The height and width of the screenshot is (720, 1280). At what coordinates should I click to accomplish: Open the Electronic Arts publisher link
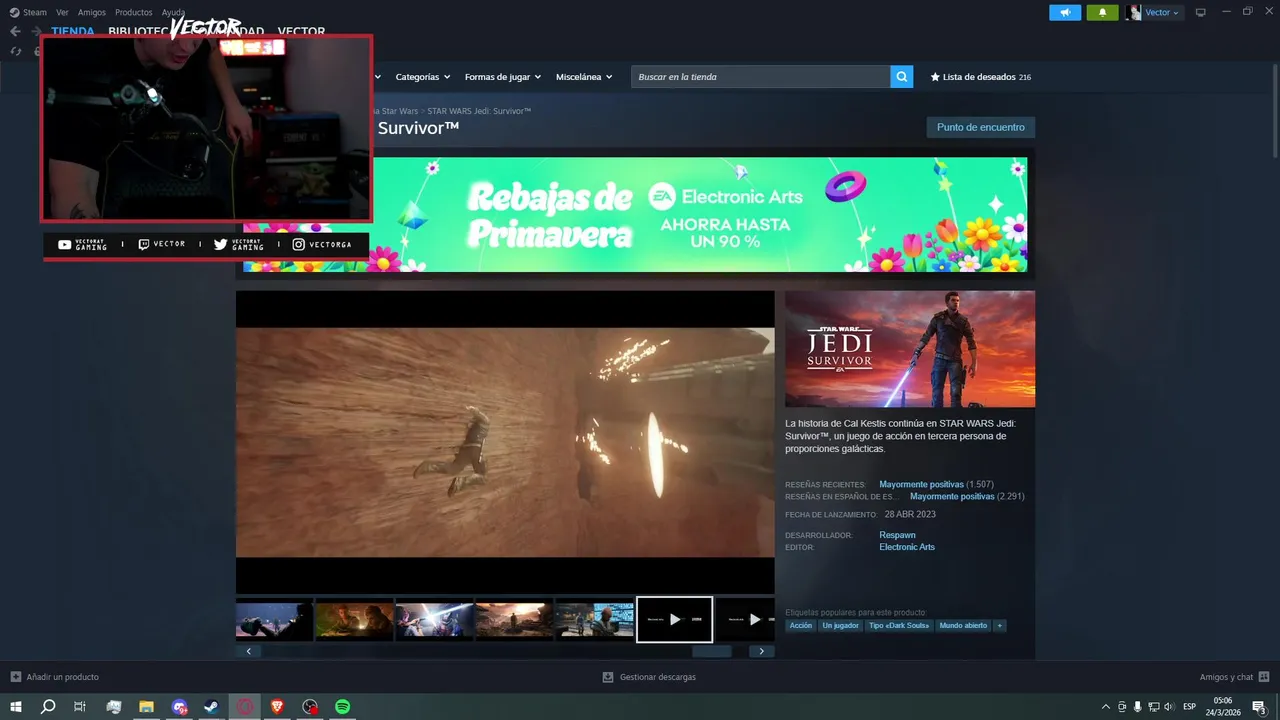[x=907, y=547]
